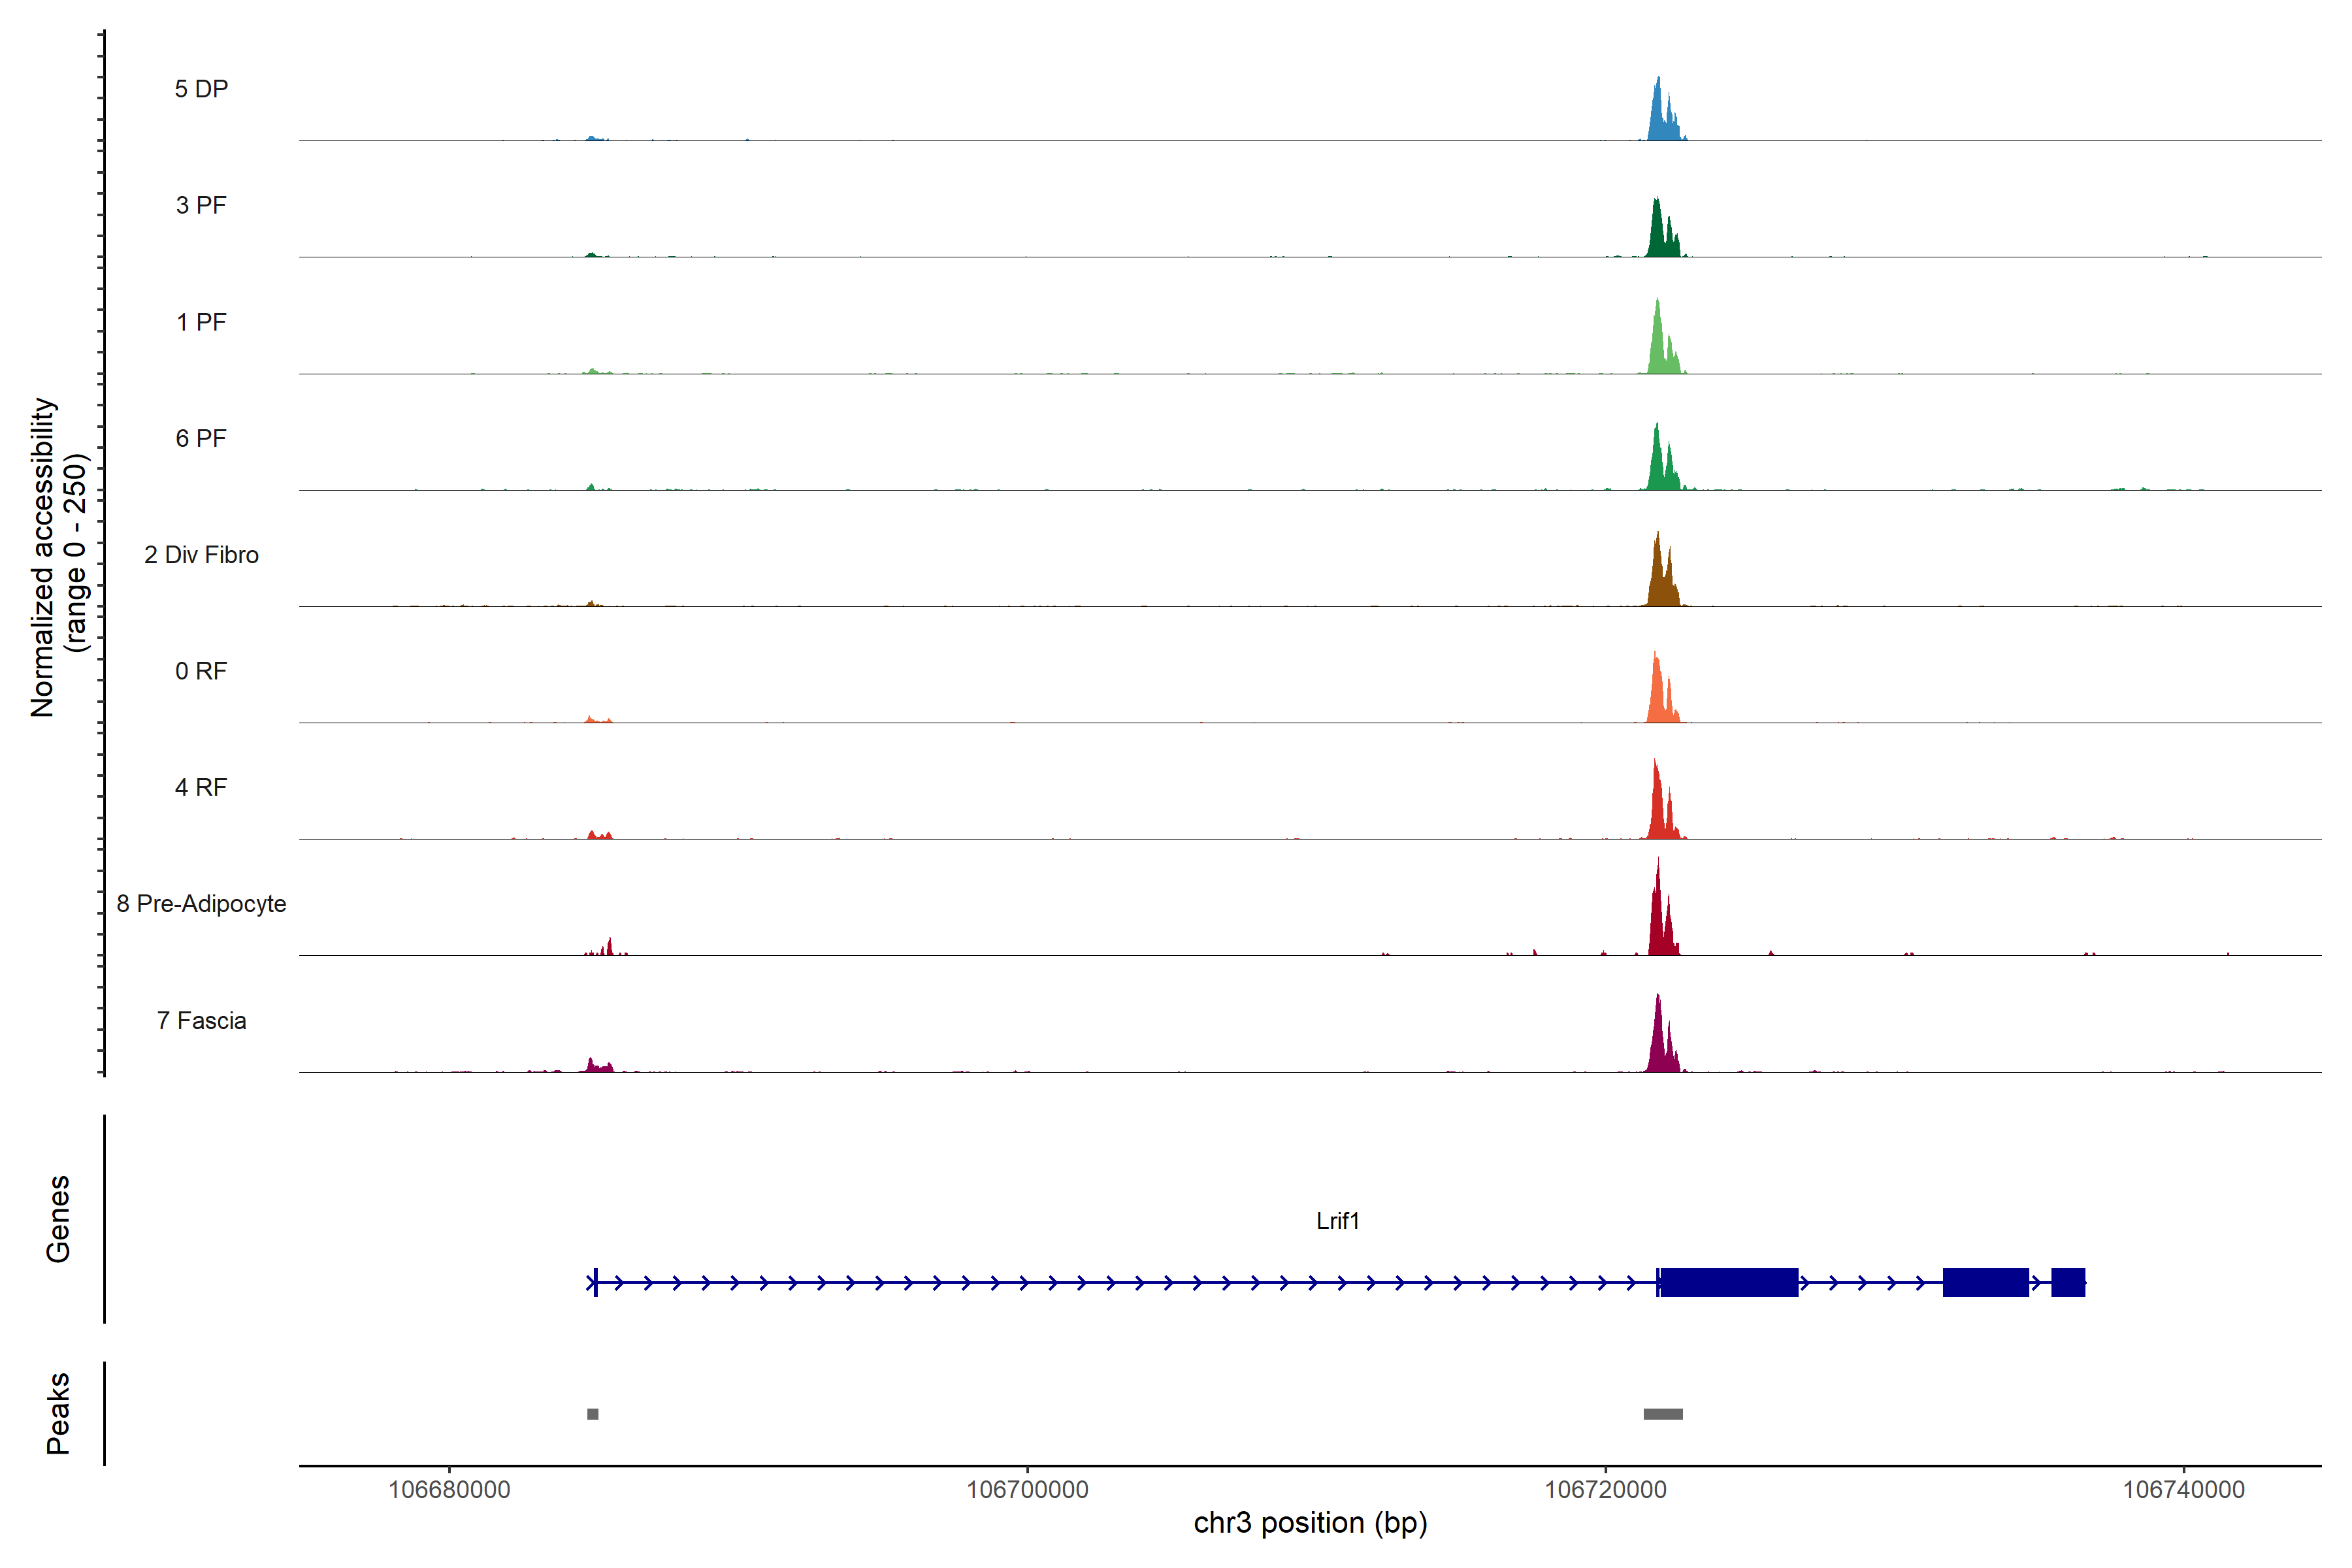Viewport: 2352px width, 1568px height.
Task: Click the small left peak marker
Action: pyautogui.click(x=593, y=1414)
